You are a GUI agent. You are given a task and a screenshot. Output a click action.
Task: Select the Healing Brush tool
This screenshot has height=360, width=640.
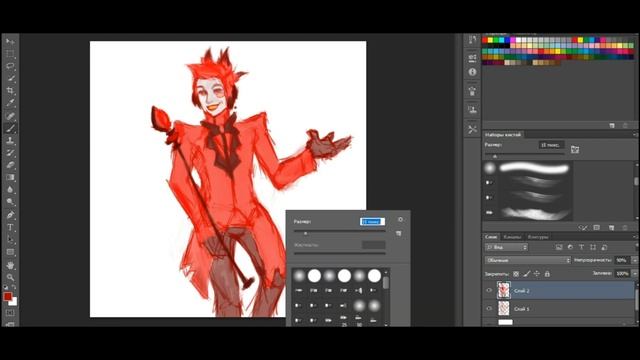tap(10, 116)
